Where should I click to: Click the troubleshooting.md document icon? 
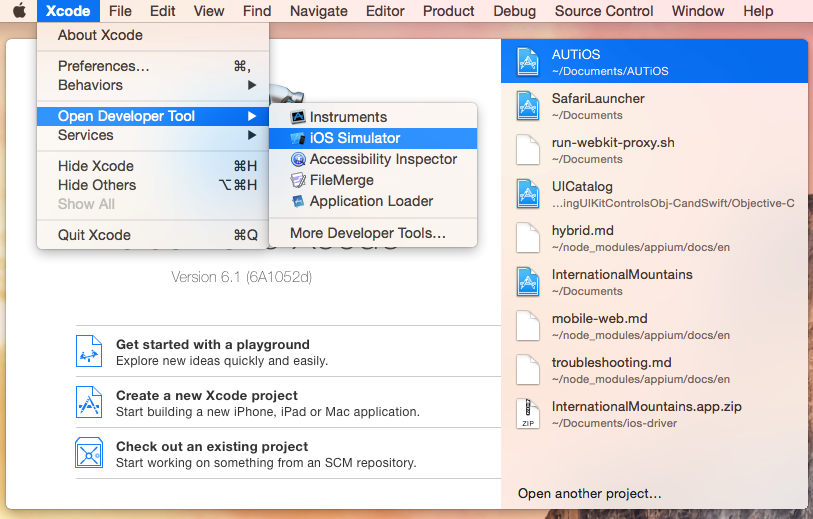click(528, 370)
